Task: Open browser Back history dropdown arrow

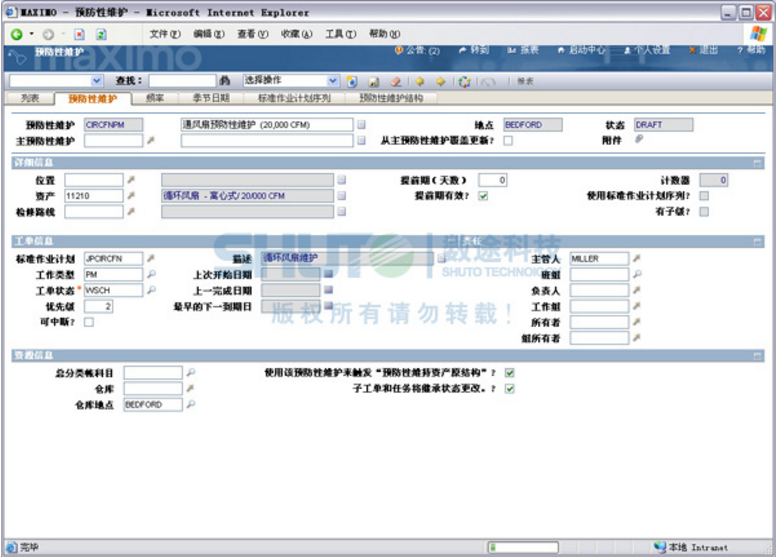Action: pyautogui.click(x=32, y=34)
